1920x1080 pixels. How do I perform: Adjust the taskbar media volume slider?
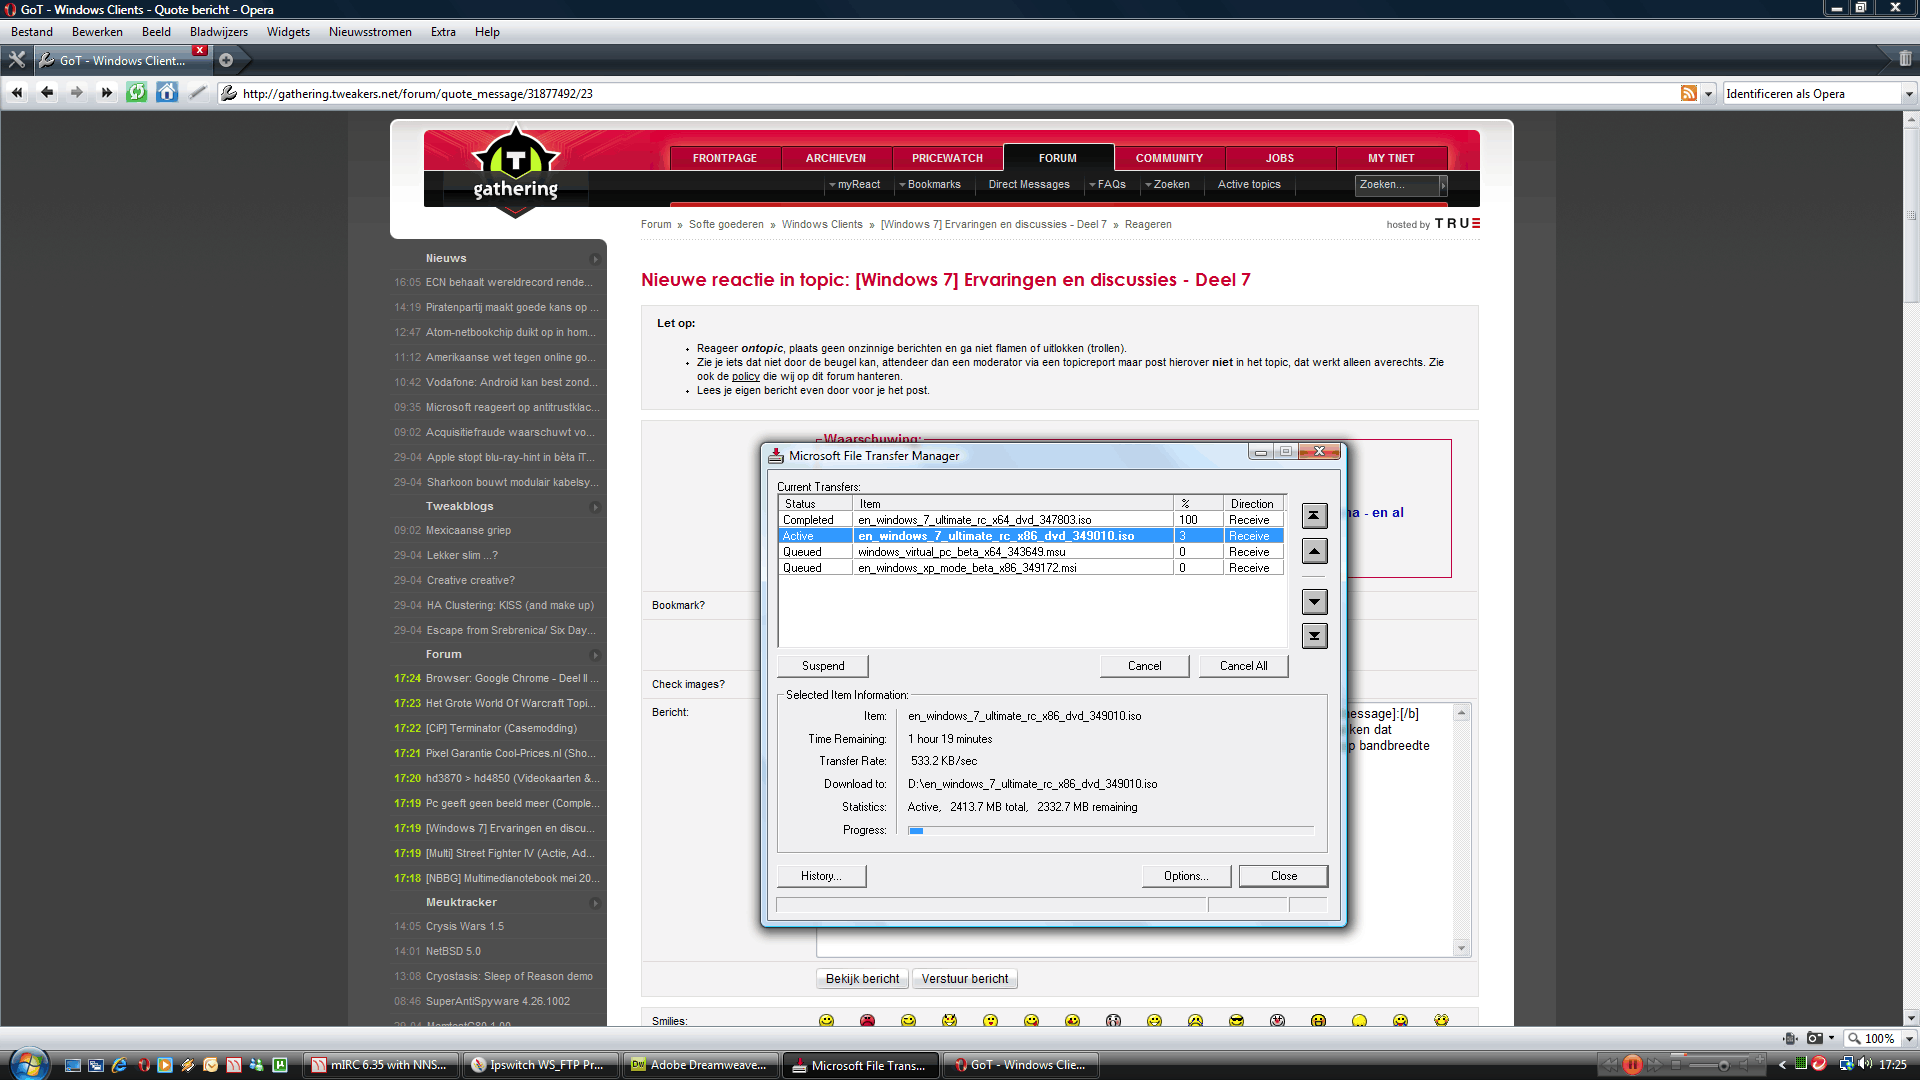pos(1722,1065)
